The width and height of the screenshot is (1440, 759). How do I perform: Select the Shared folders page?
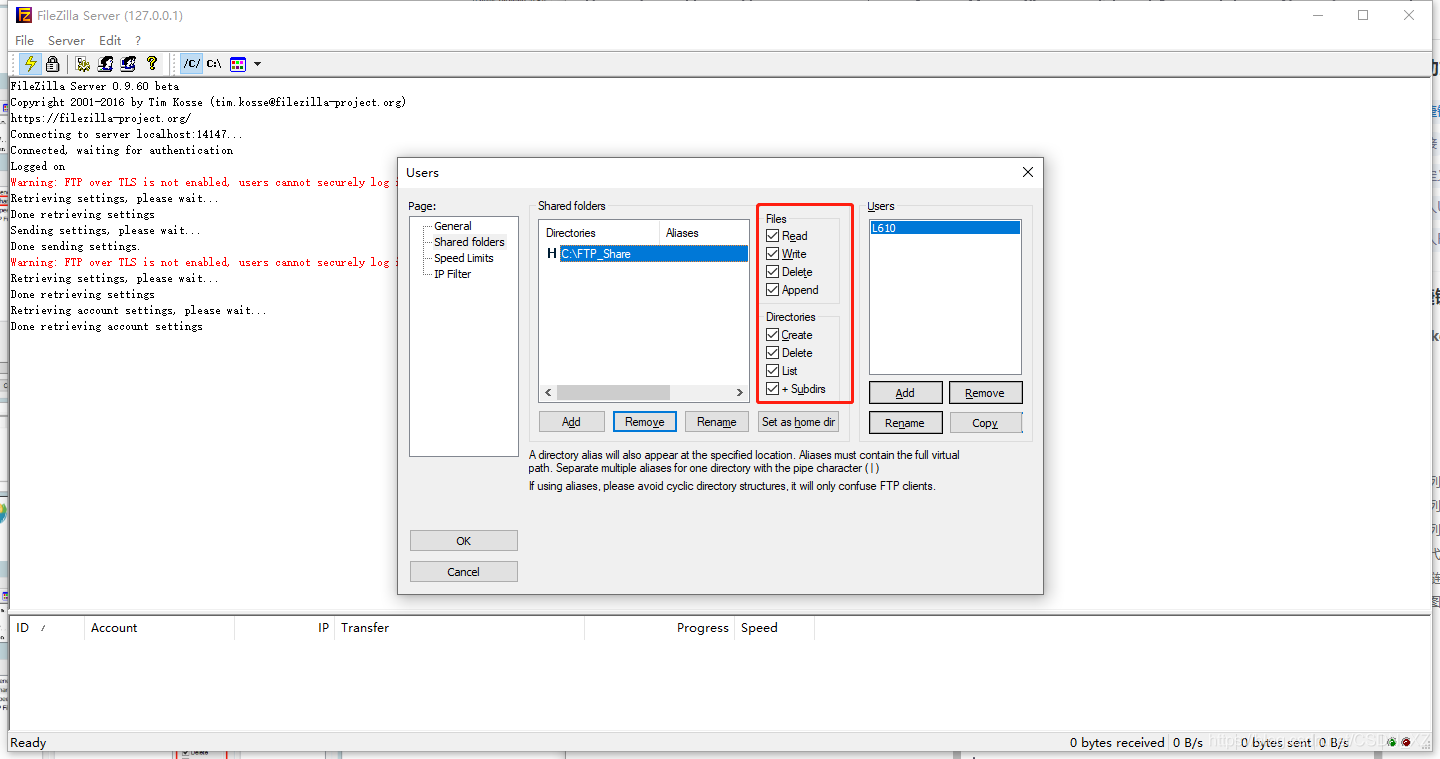(x=469, y=242)
